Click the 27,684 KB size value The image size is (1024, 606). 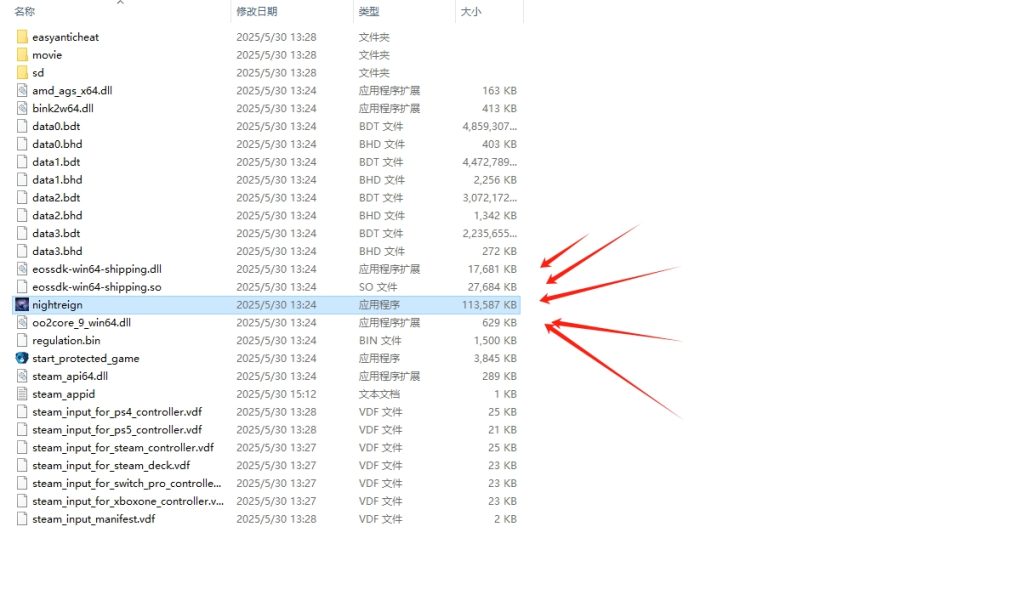point(492,287)
